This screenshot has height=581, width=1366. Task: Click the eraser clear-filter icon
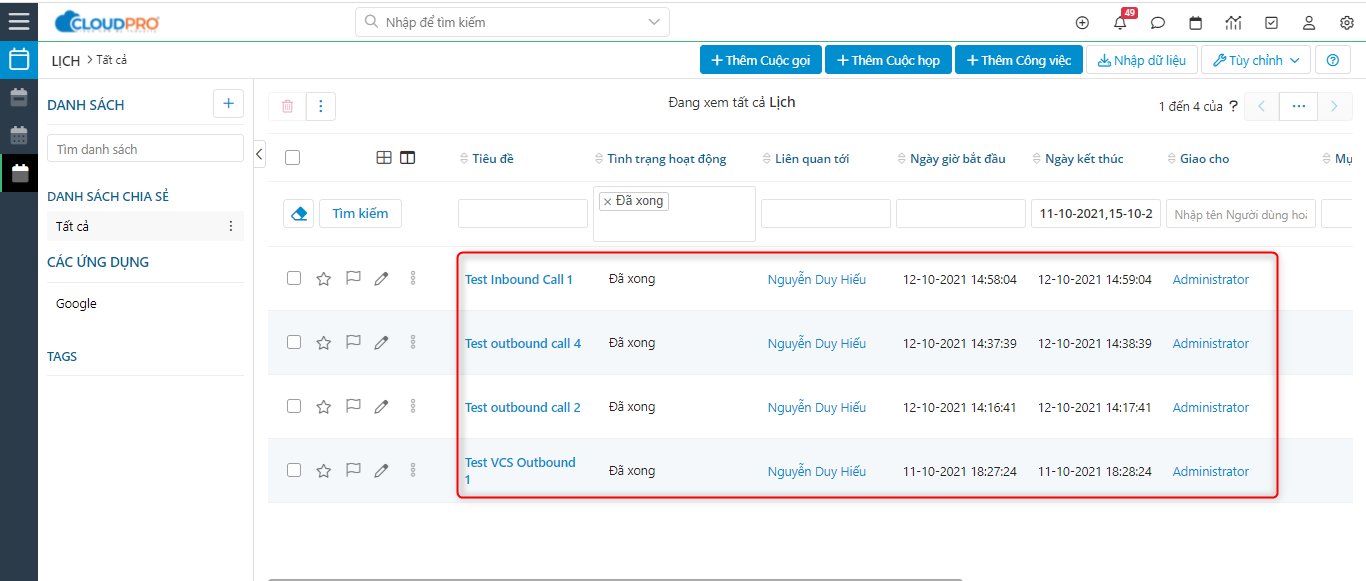coord(299,213)
